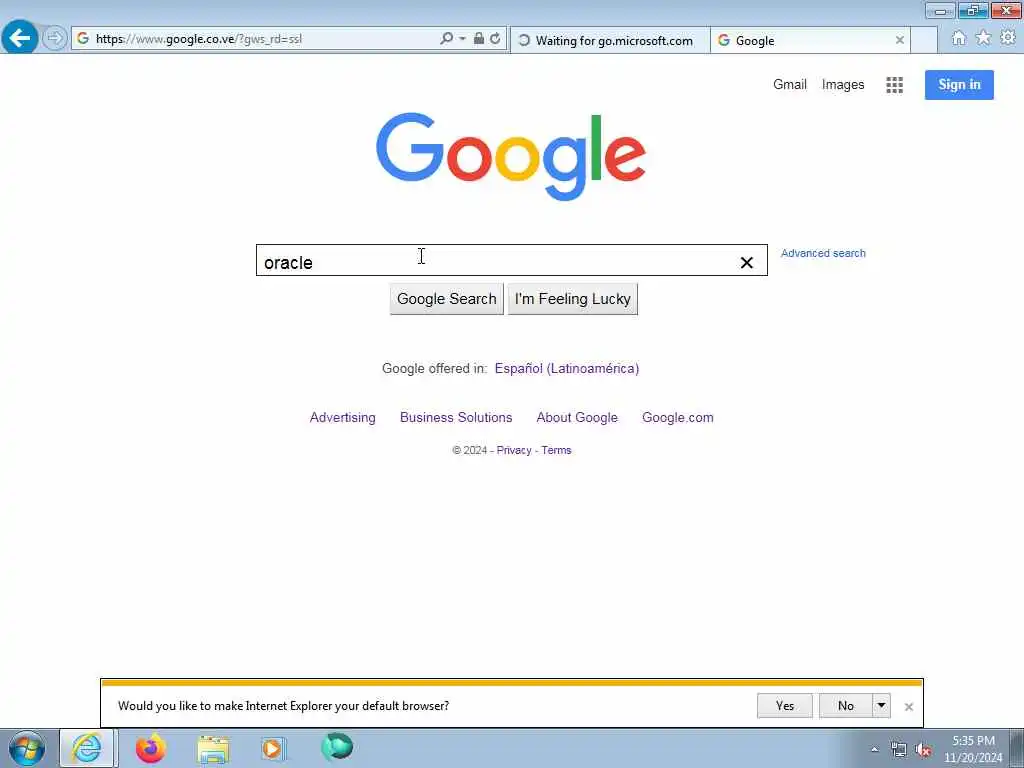Close the Google tab
Image resolution: width=1024 pixels, height=768 pixels.
coord(899,40)
